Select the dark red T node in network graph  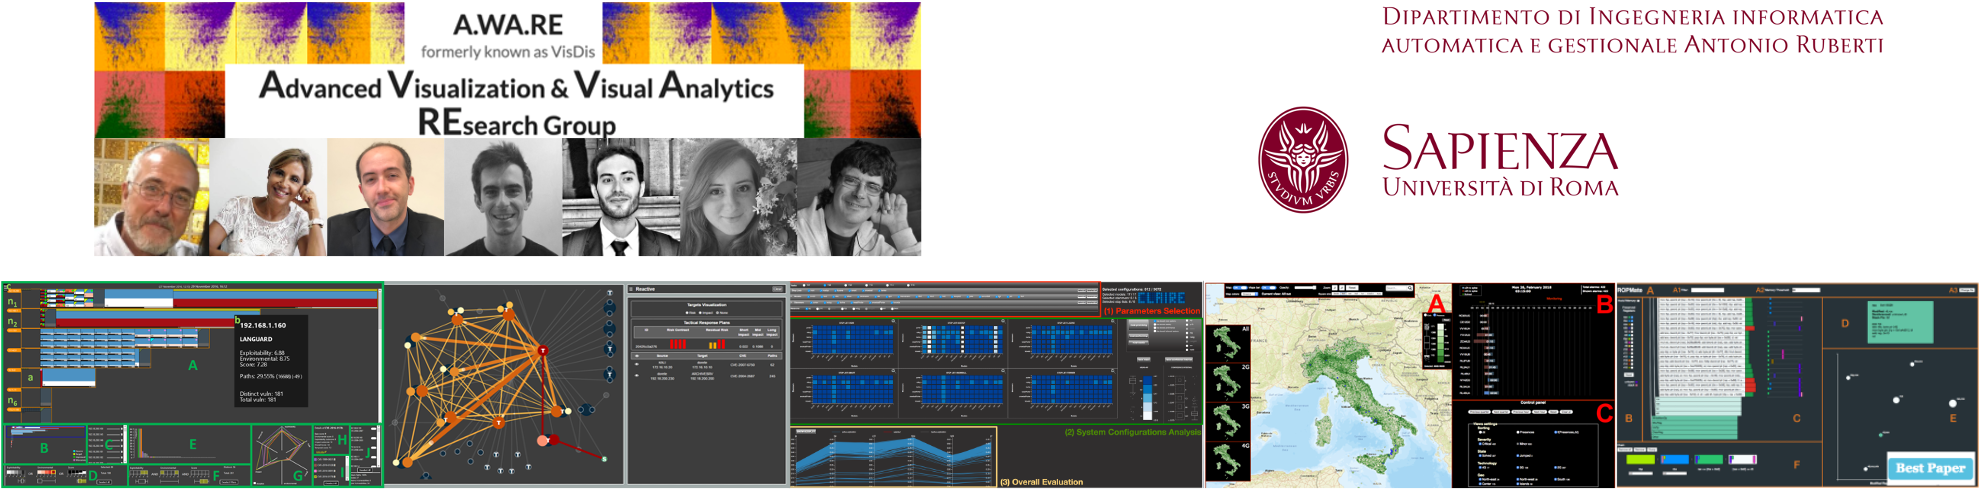[543, 351]
